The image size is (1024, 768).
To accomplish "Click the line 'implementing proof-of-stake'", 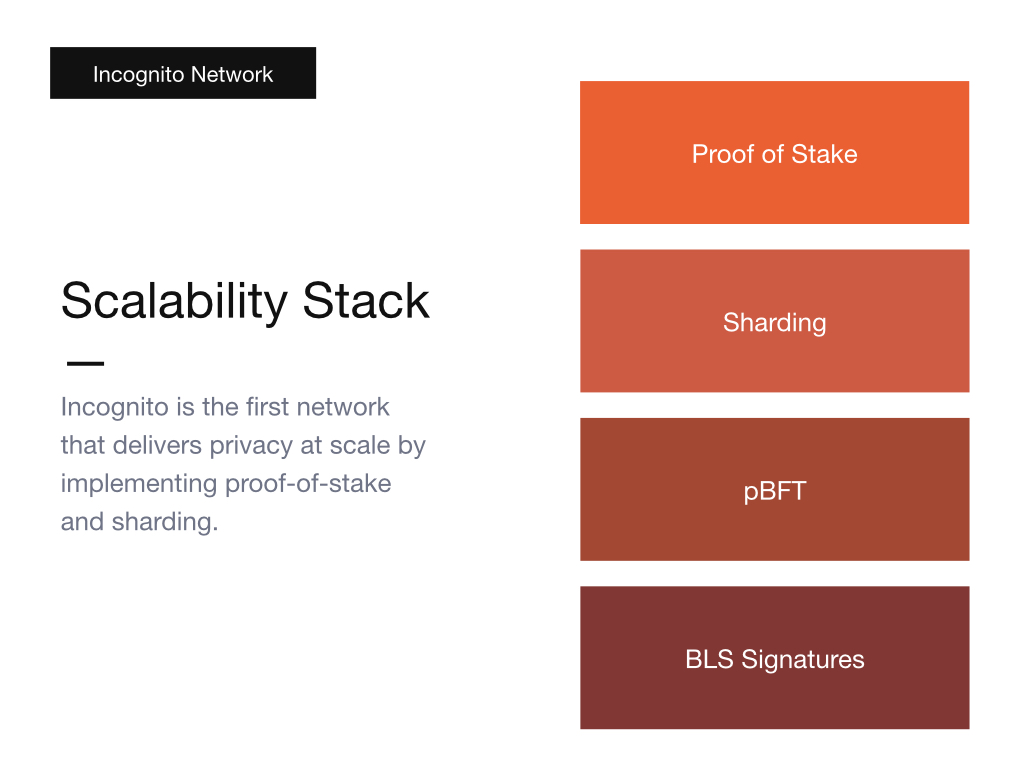I will tap(226, 484).
